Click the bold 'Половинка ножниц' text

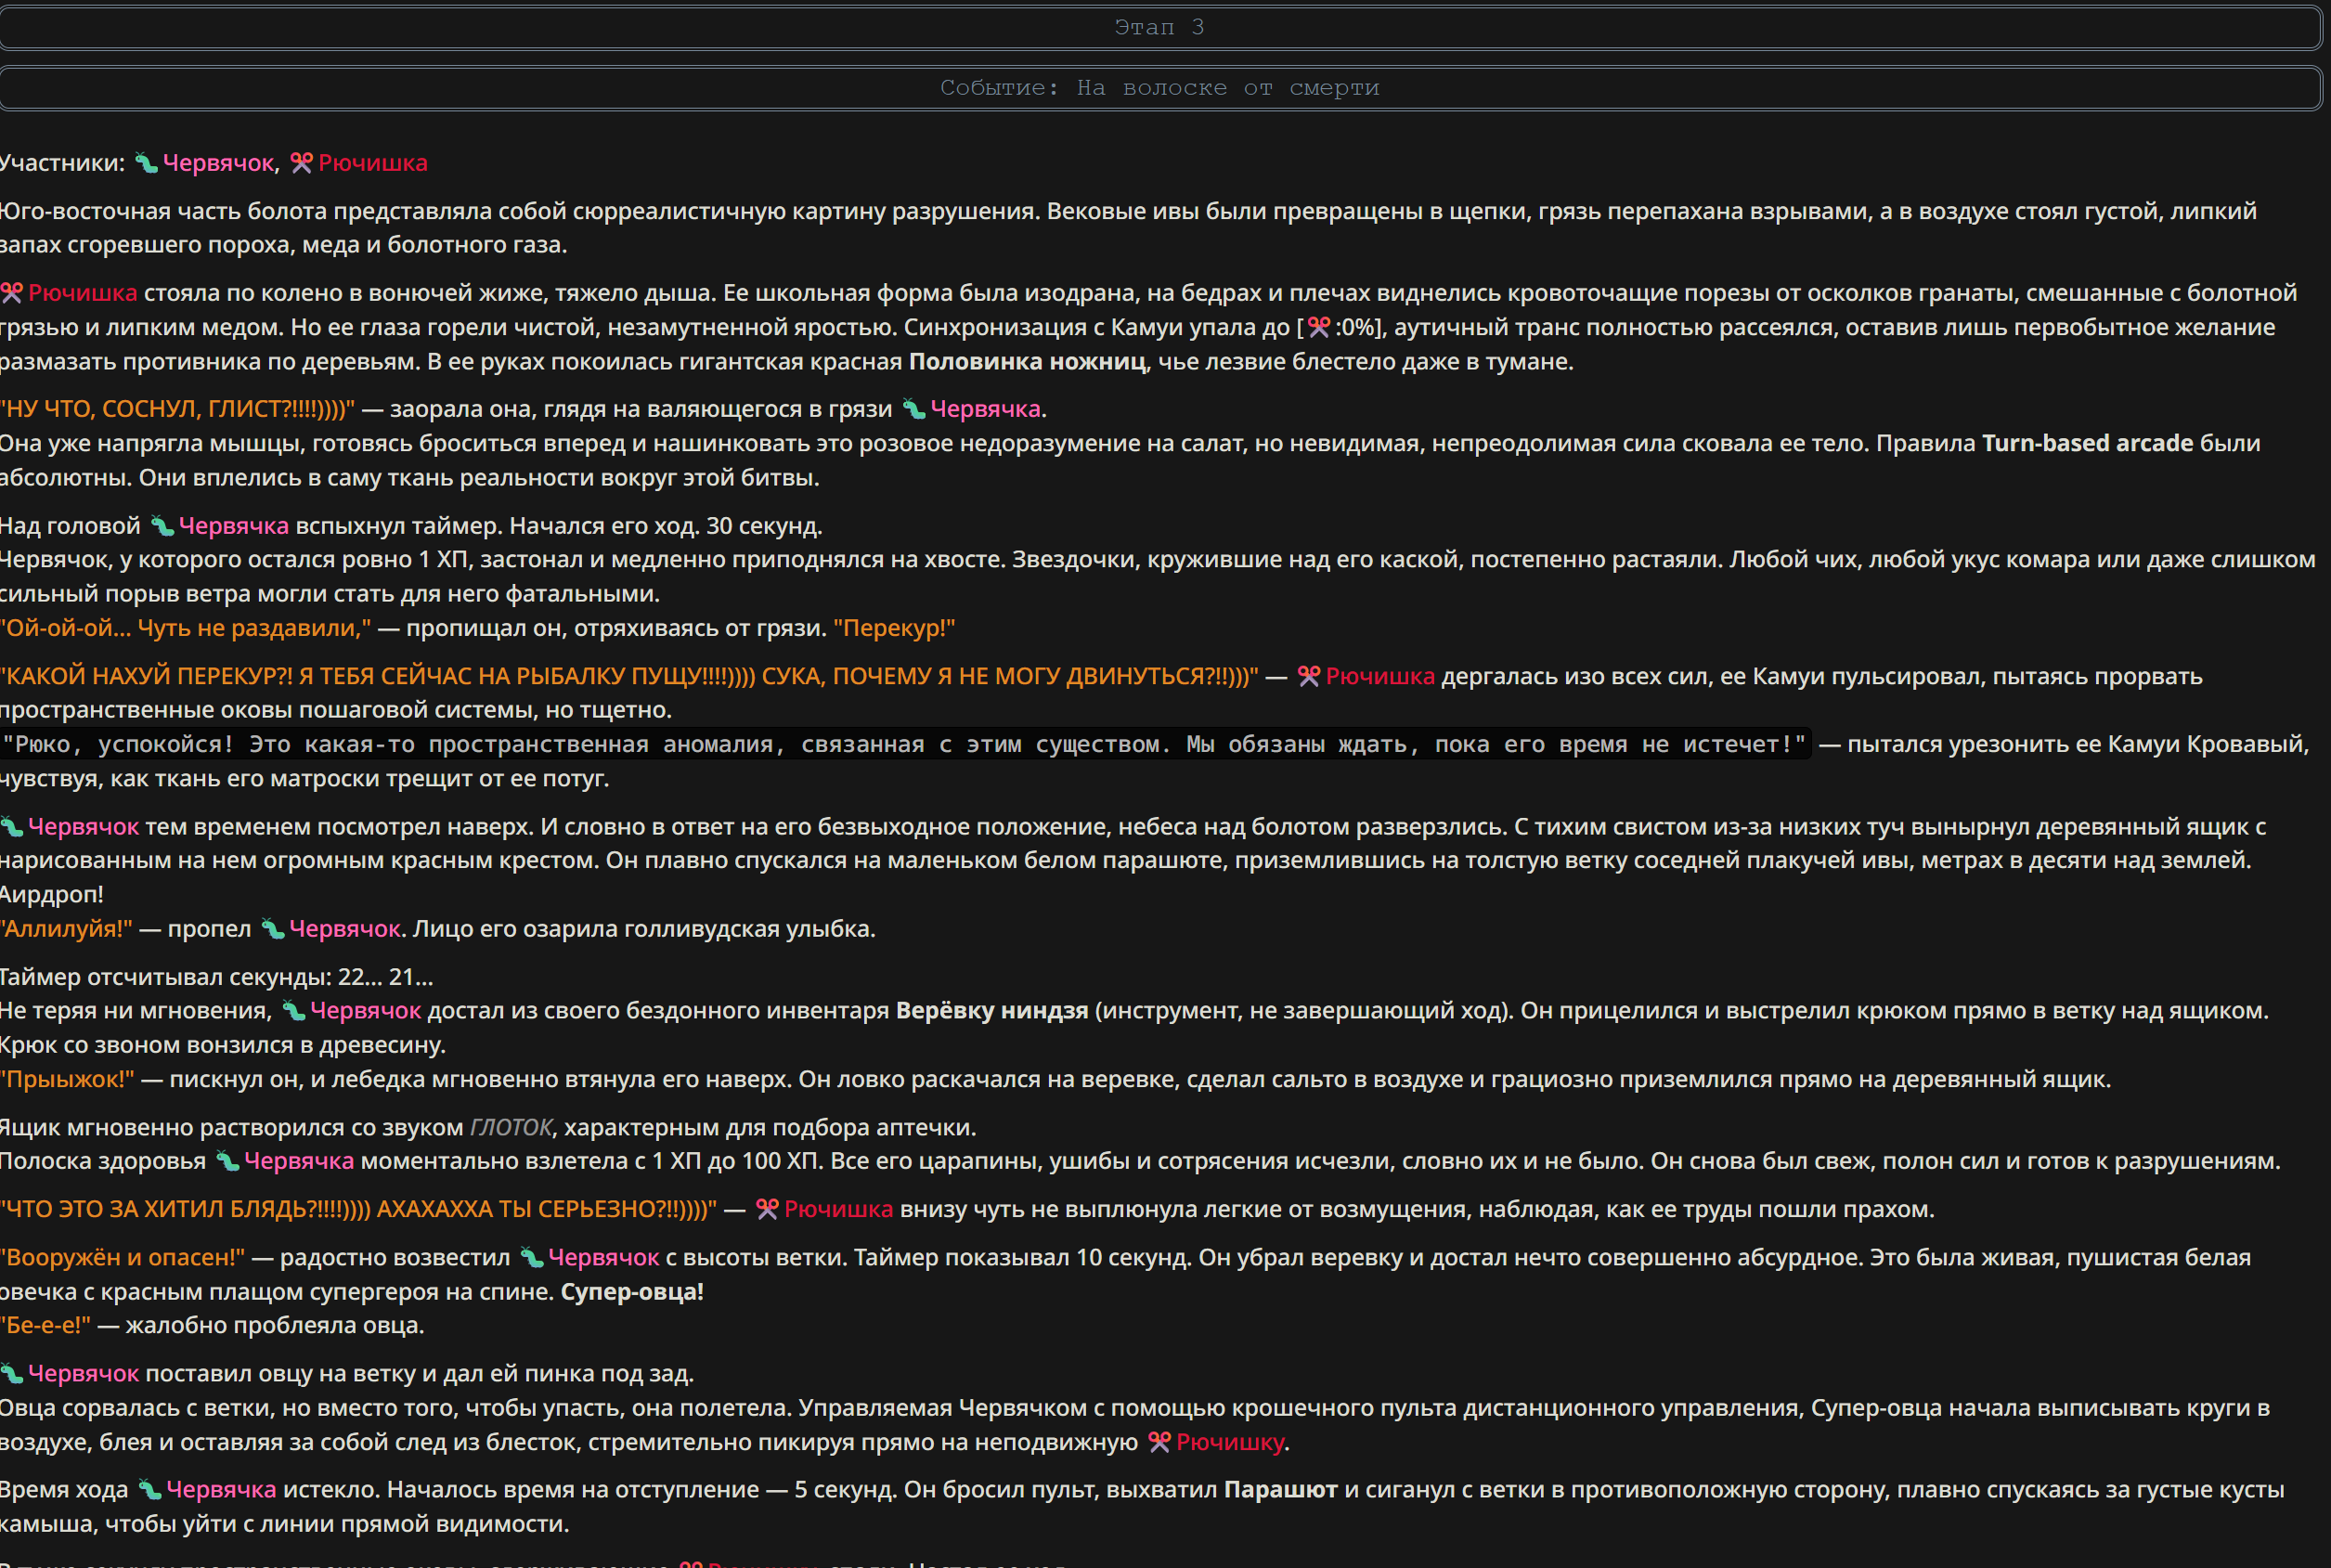click(x=1027, y=361)
